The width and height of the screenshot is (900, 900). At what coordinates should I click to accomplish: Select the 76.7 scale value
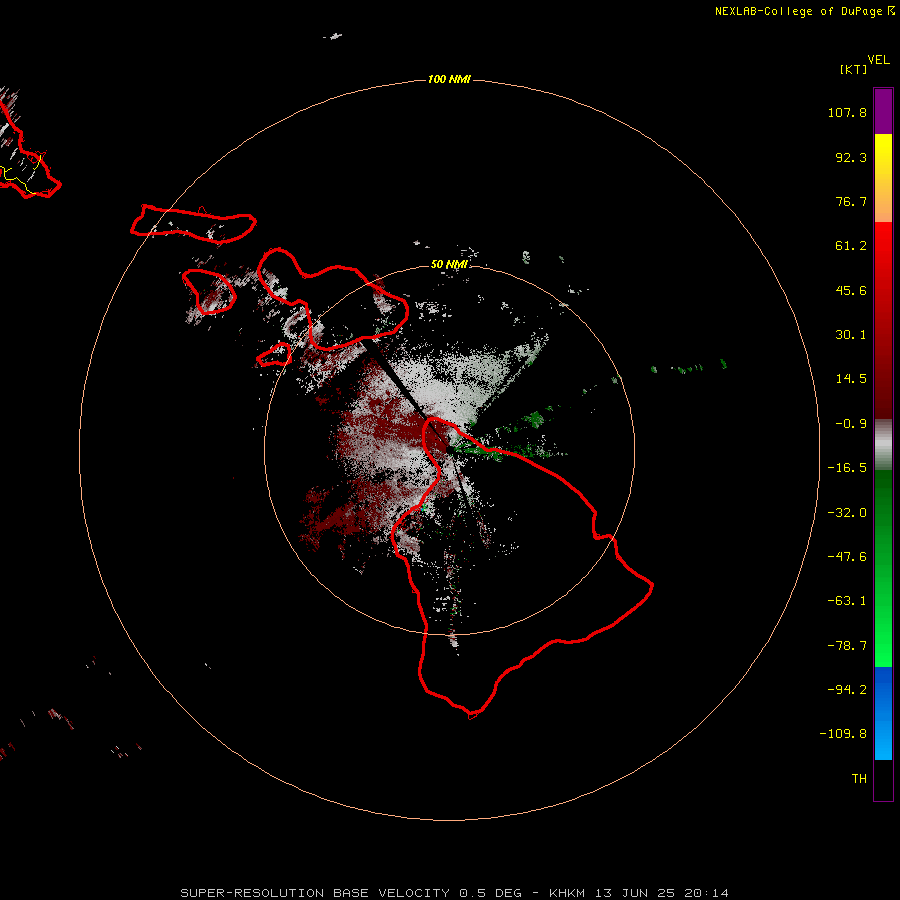coord(851,201)
